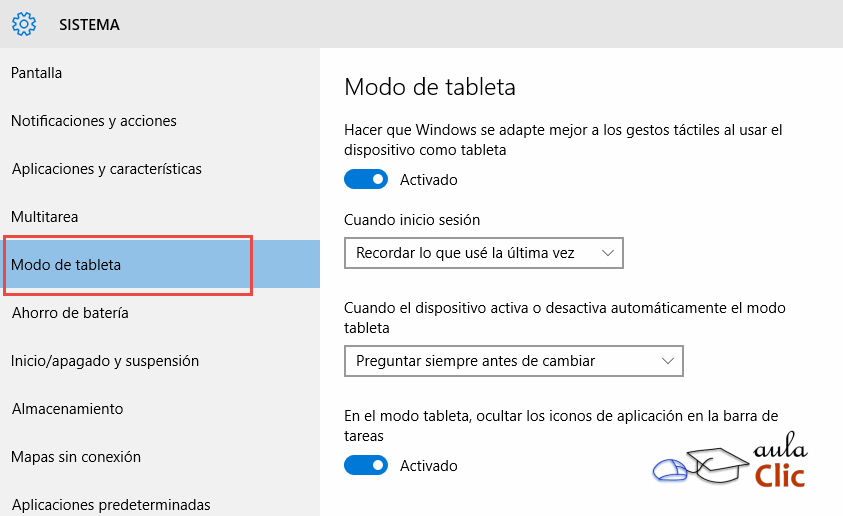Turn off the tablet mode touch-gestures toggle

pos(365,180)
